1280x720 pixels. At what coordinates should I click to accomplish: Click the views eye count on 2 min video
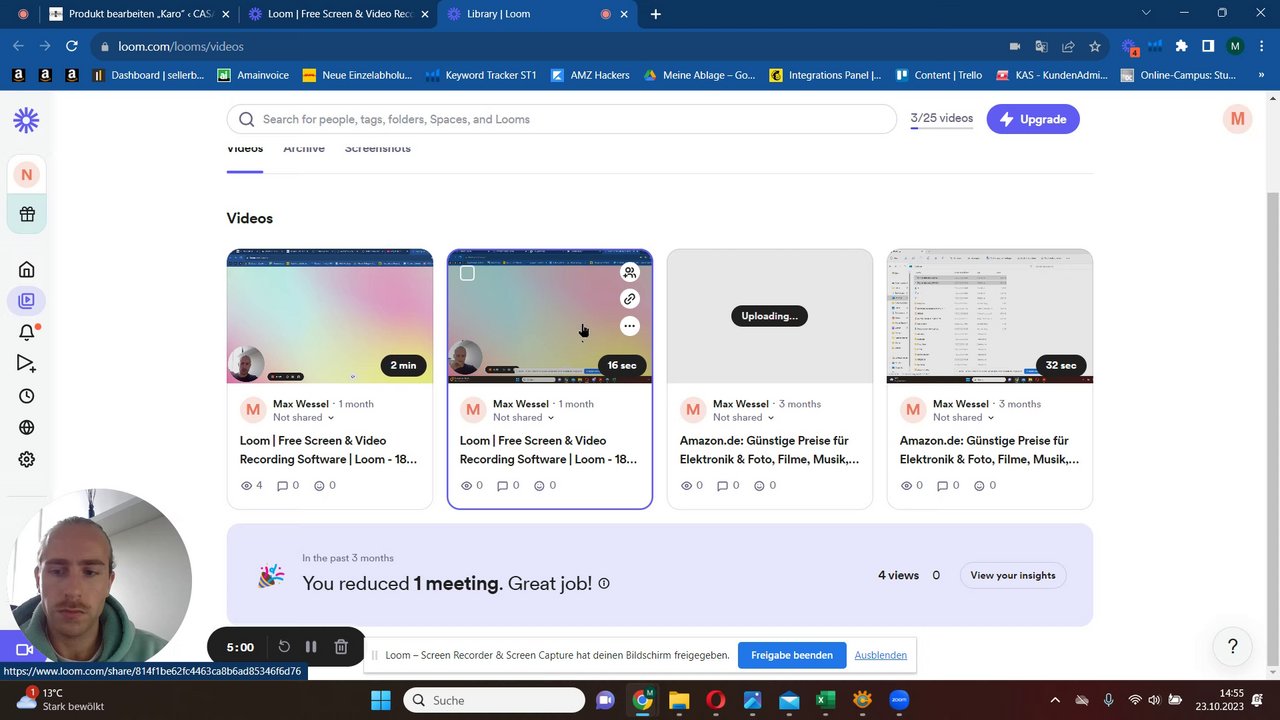[252, 485]
